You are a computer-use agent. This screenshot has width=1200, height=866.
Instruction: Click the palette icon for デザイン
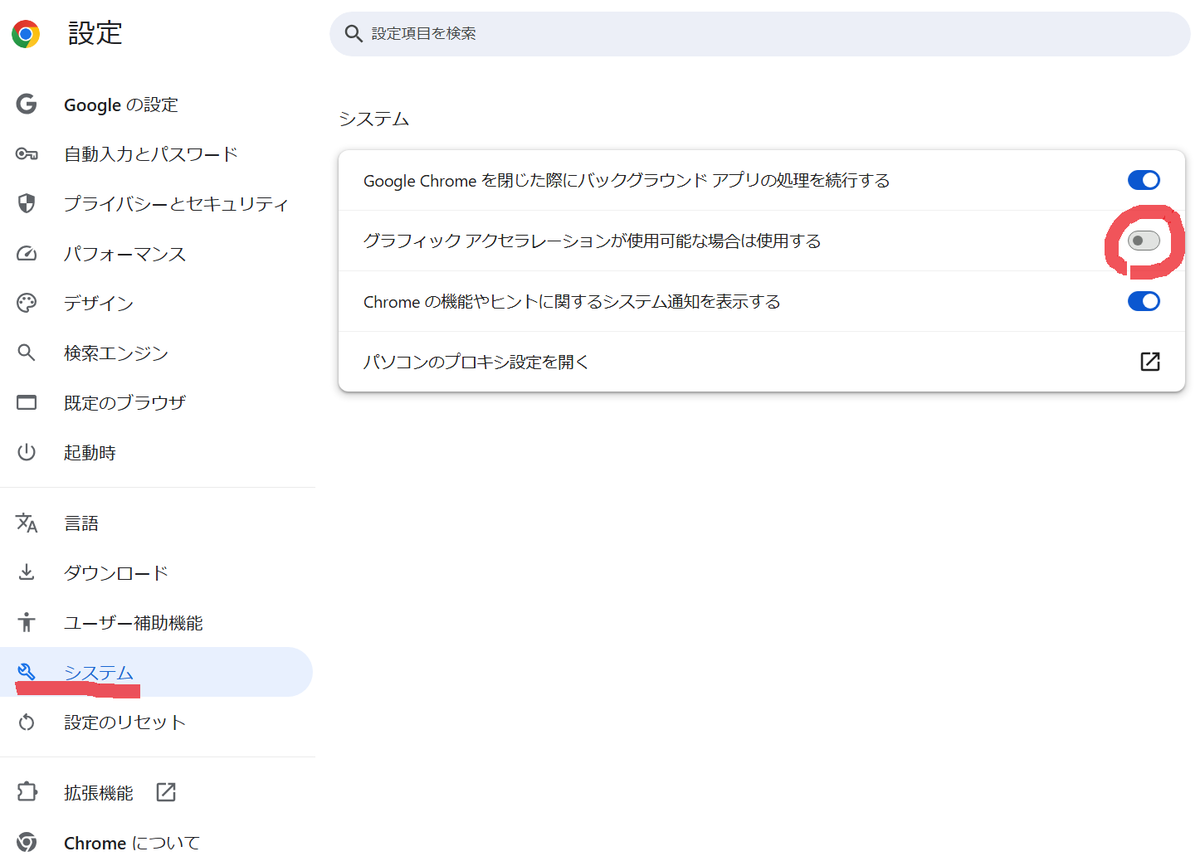(x=26, y=303)
